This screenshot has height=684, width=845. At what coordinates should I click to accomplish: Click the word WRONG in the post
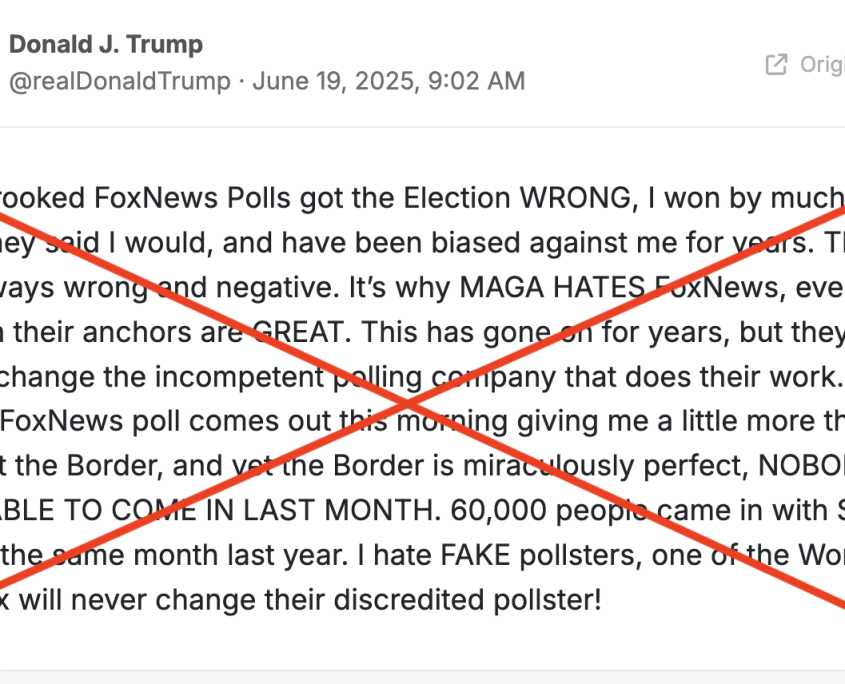click(575, 198)
